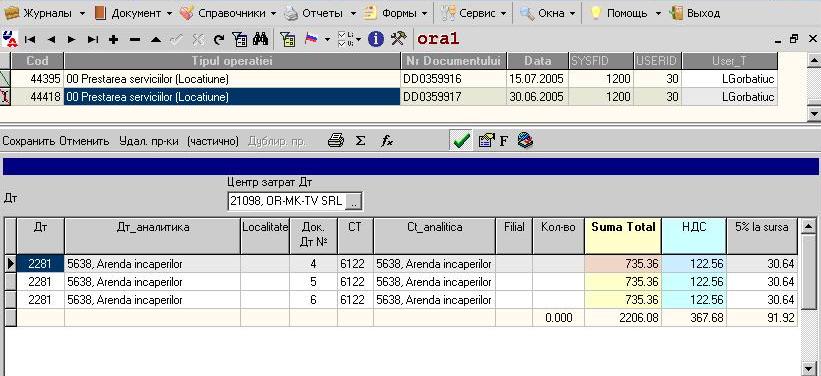Click the application logo icon in toolbar
The width and height of the screenshot is (821, 376).
[10, 39]
